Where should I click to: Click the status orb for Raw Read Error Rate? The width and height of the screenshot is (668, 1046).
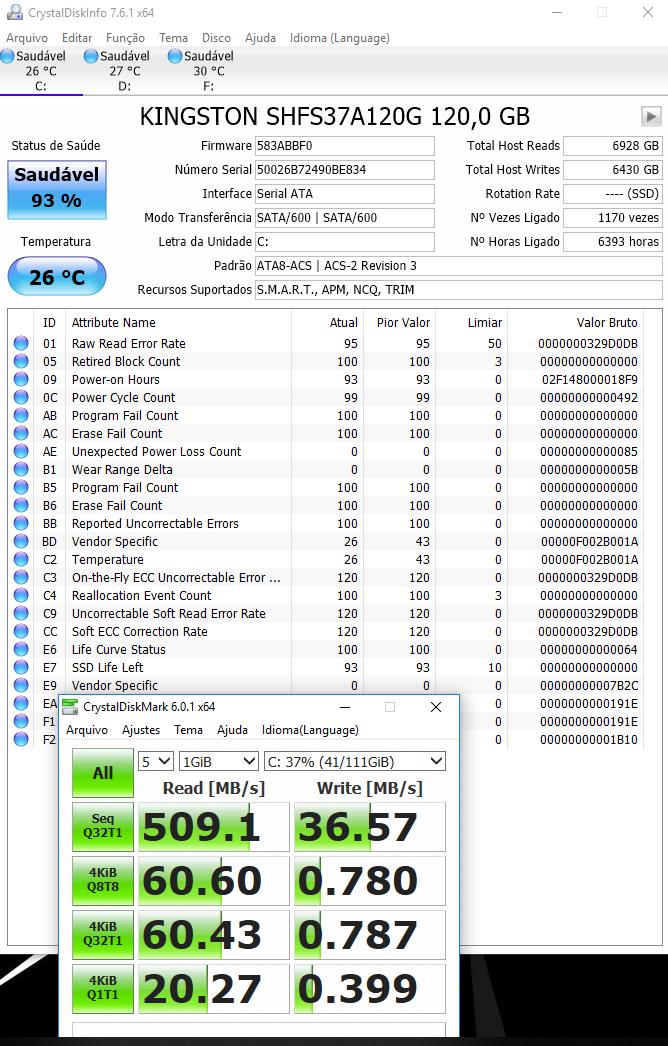[x=21, y=344]
